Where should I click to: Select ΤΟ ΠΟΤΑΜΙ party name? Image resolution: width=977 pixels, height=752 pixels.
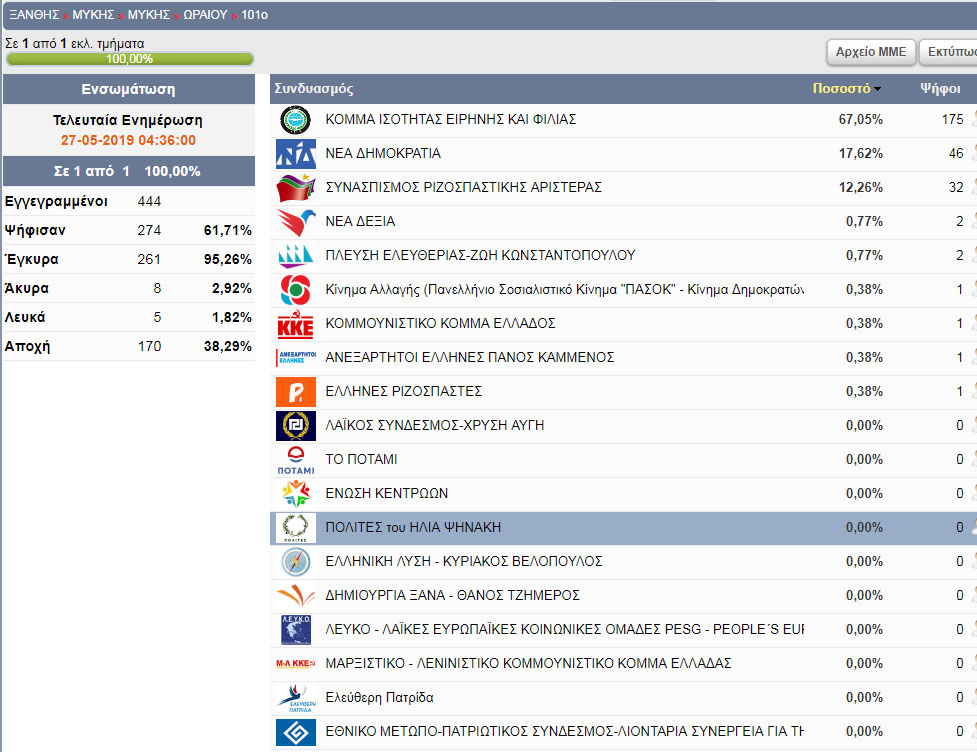coord(361,459)
